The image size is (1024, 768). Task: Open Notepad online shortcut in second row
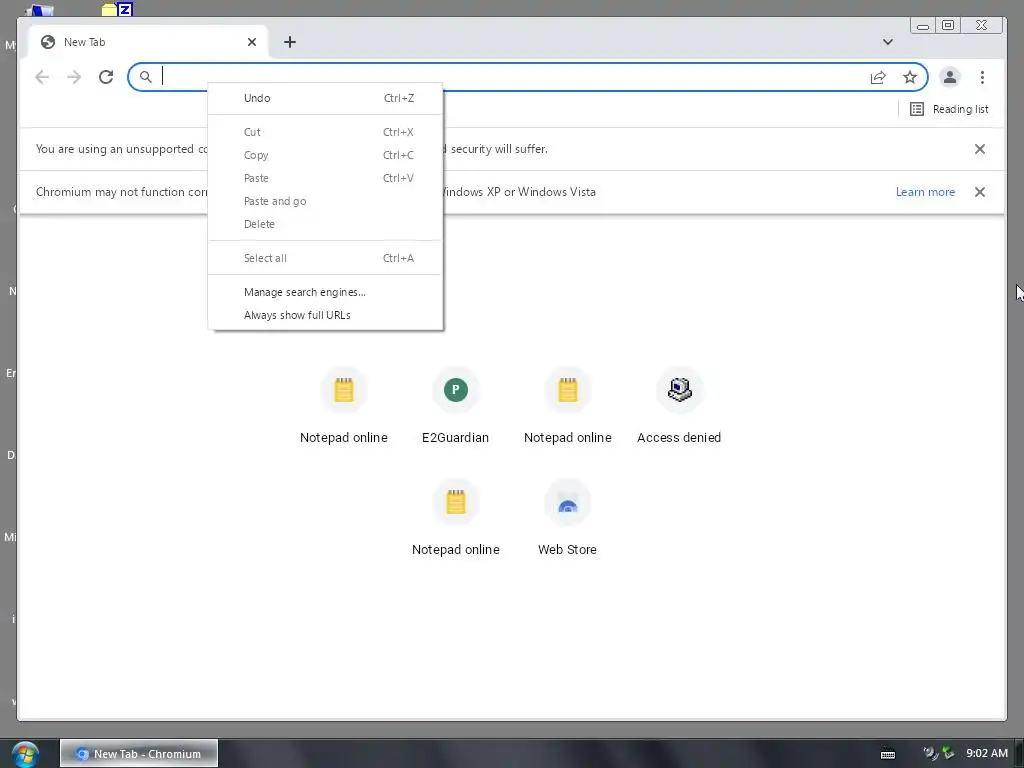[456, 518]
